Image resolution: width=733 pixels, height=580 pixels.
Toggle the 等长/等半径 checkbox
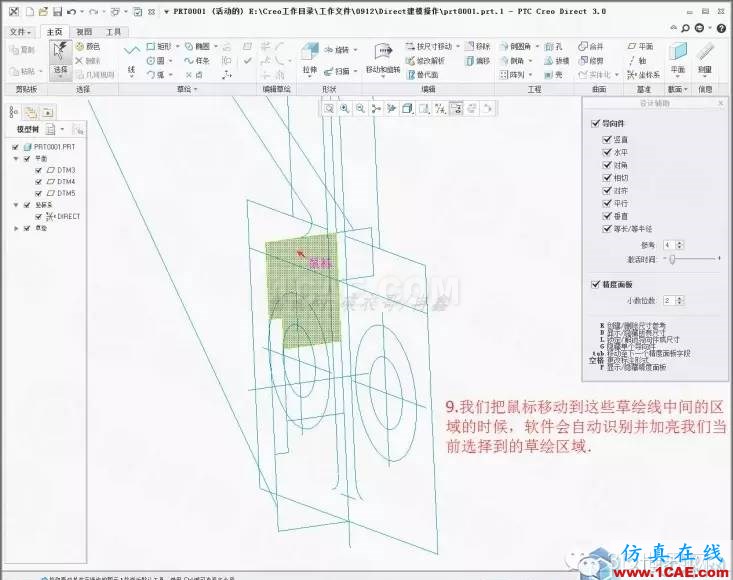coord(607,229)
